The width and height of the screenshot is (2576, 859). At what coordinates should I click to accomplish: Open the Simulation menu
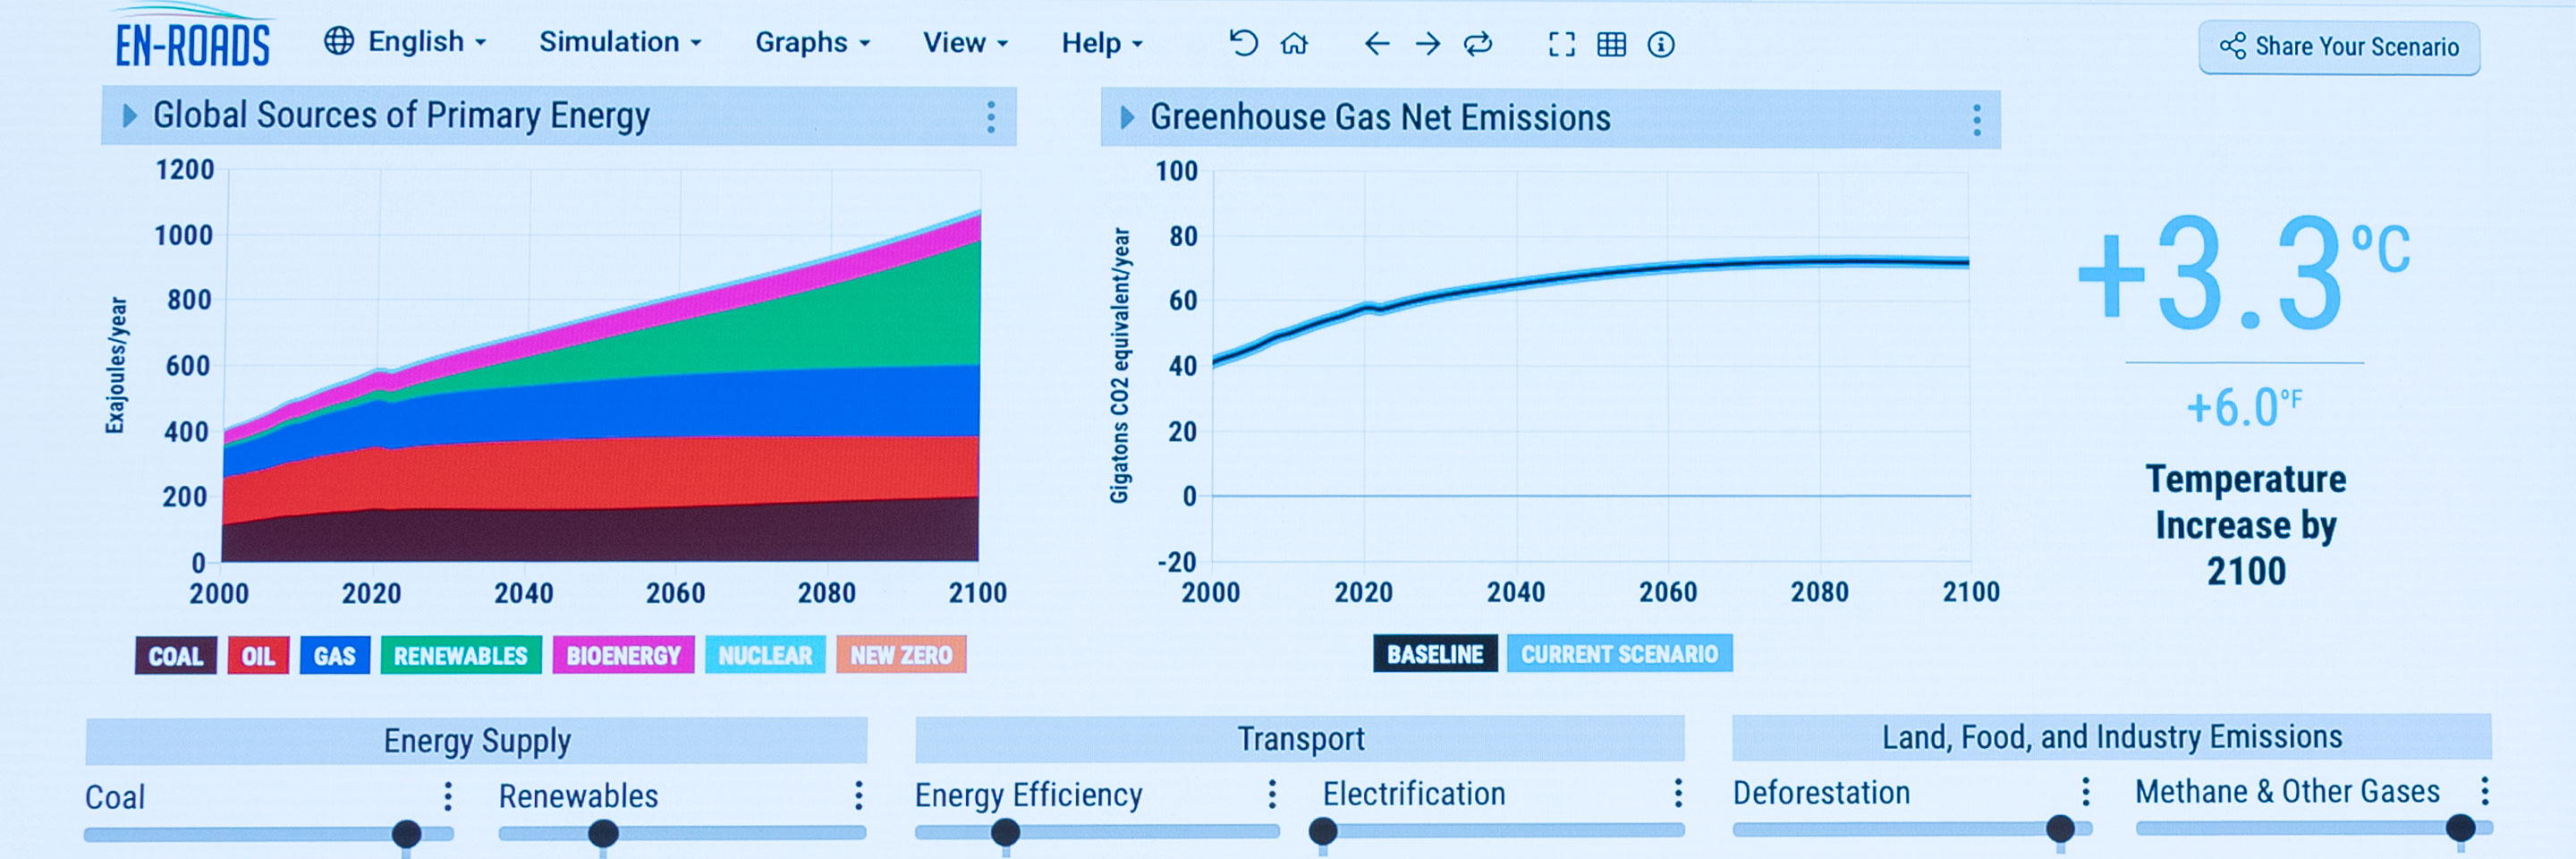[620, 42]
